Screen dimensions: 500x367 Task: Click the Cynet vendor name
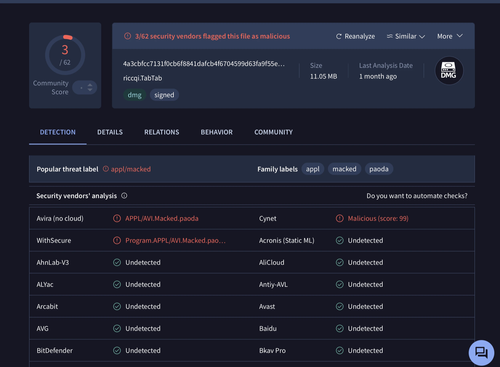tap(268, 219)
